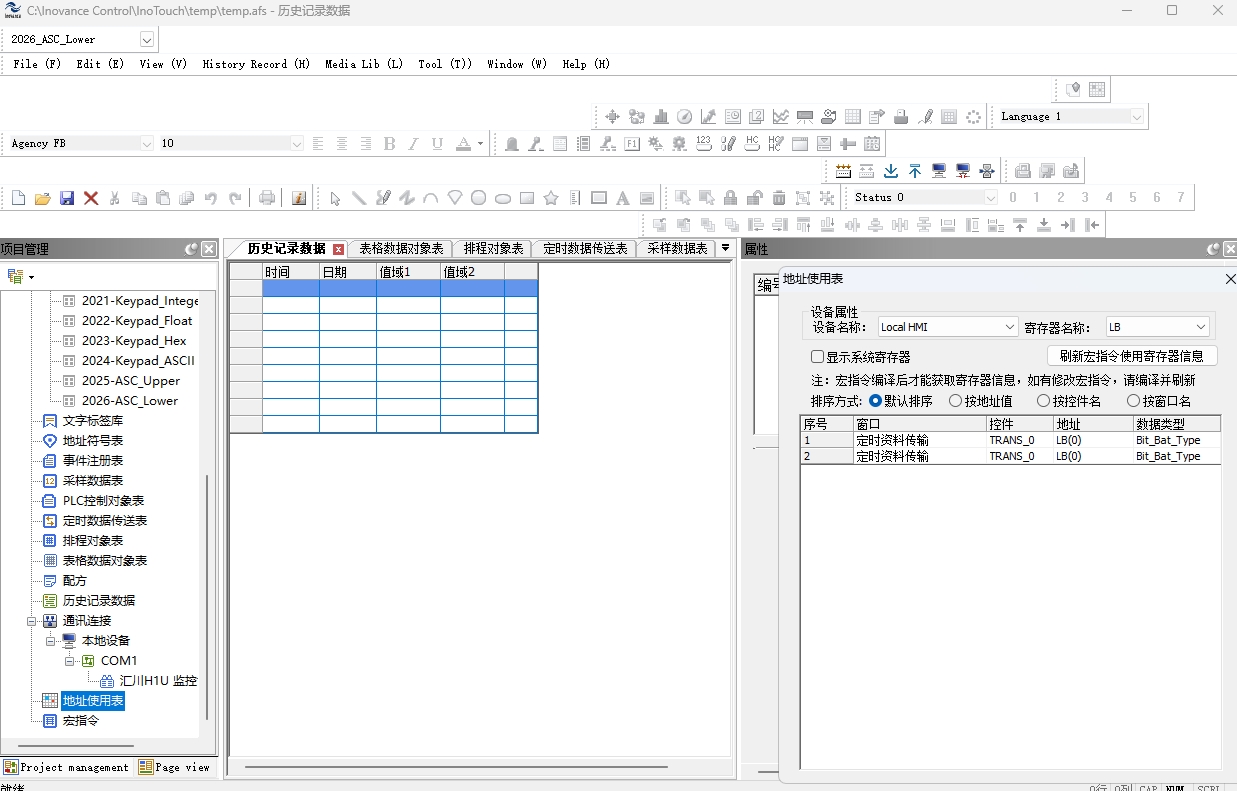Screen dimensions: 1237x791
Task: Click 刷新宏指令使用寄存器信息 button
Action: [x=1132, y=356]
